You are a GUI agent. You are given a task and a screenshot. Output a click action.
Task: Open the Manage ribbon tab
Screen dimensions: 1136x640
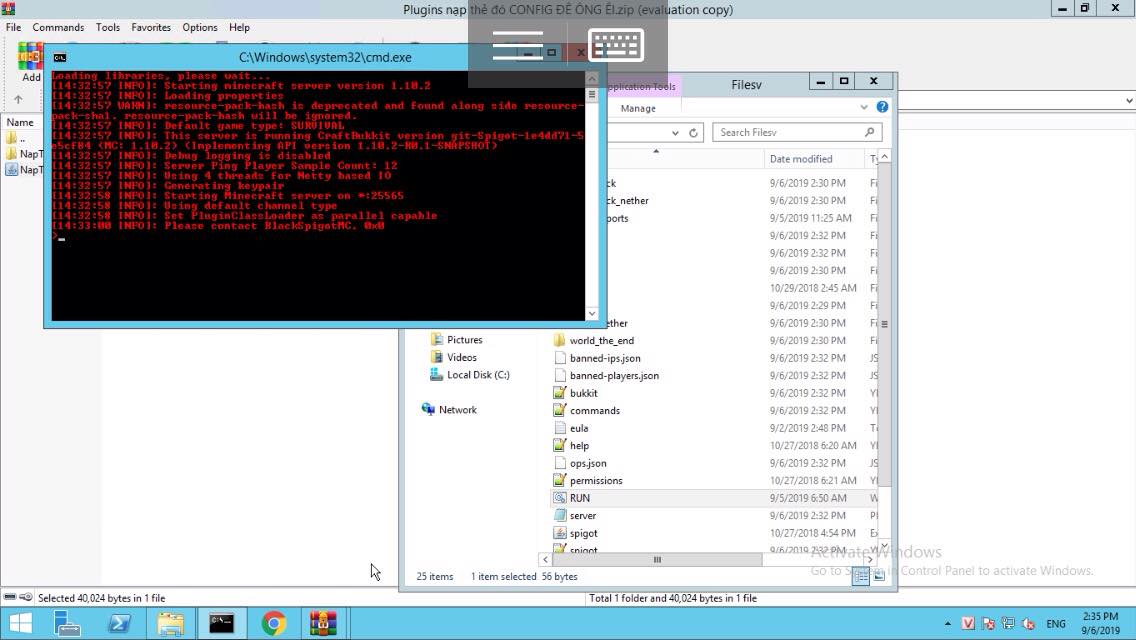click(x=638, y=108)
